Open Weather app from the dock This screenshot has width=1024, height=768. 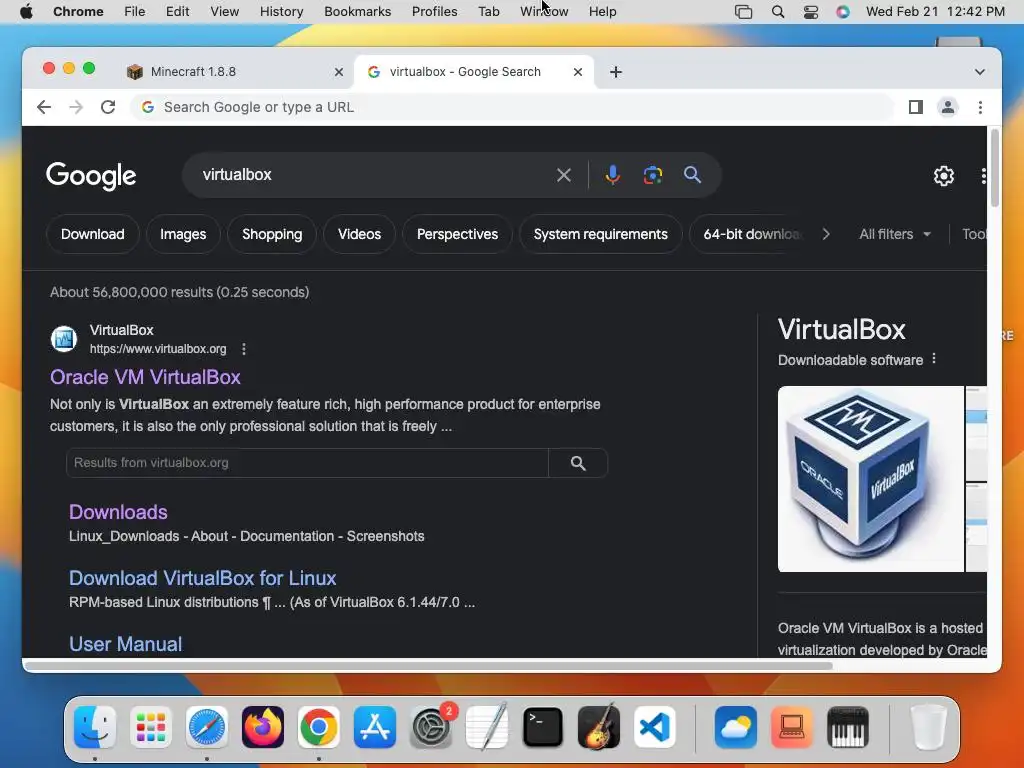click(x=736, y=727)
